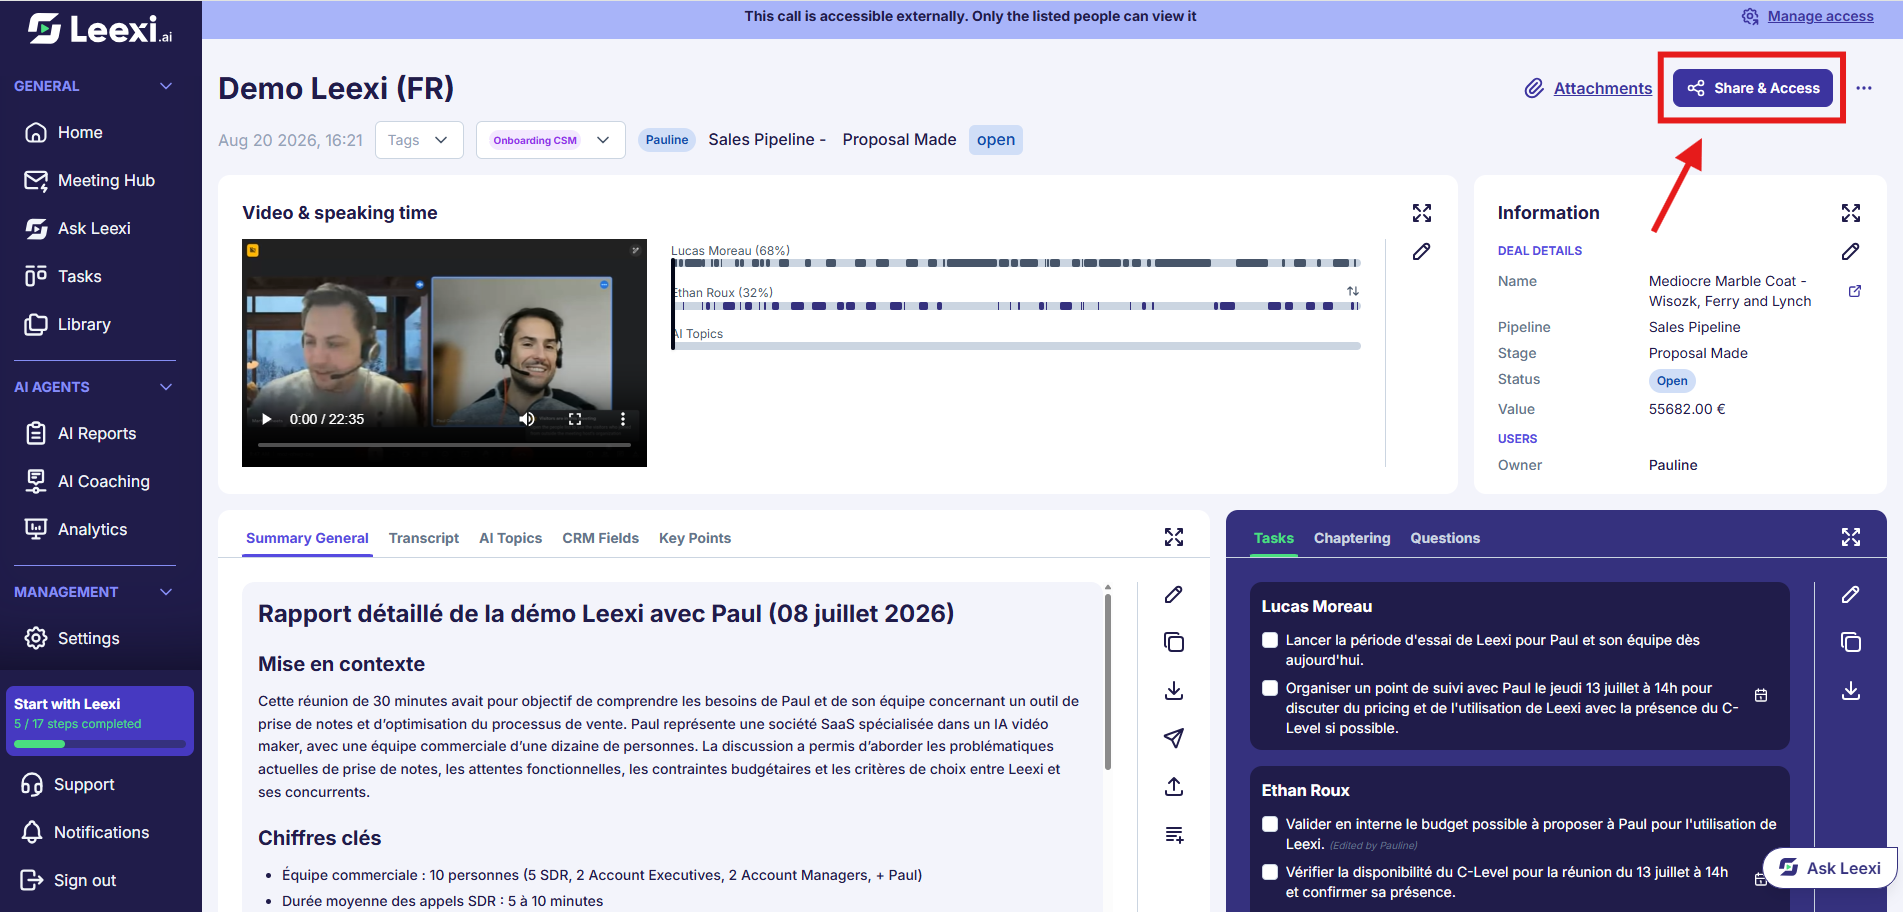Open the Onboarding CSM dropdown
The image size is (1903, 912).
pyautogui.click(x=551, y=140)
